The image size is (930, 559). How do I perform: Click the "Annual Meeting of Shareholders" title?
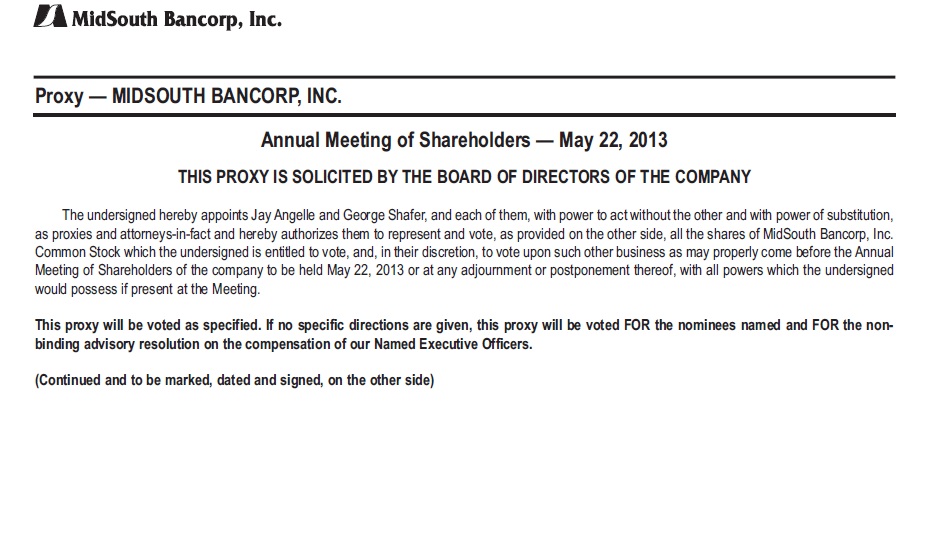click(x=388, y=140)
